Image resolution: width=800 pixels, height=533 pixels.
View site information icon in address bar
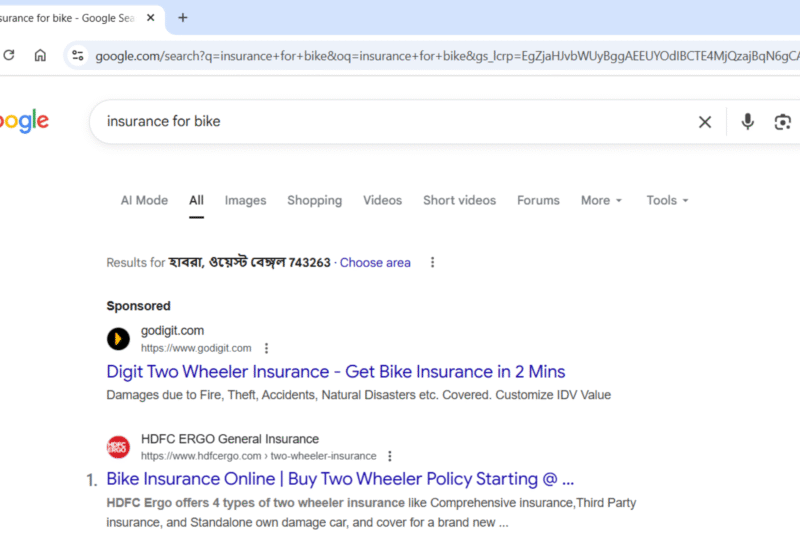pyautogui.click(x=78, y=55)
